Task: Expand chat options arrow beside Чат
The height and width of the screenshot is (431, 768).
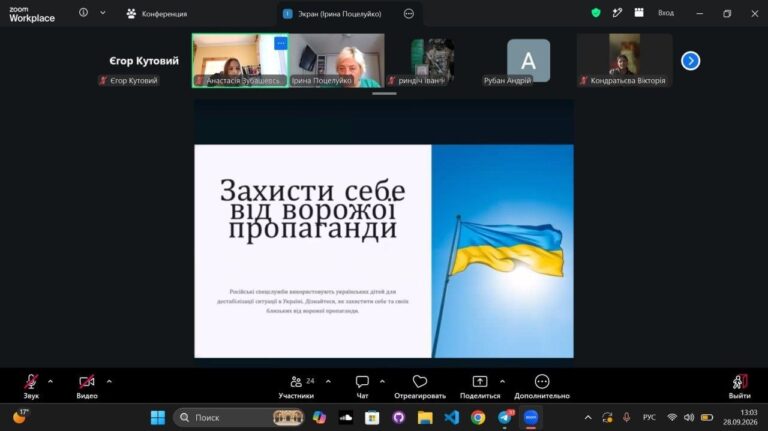Action: point(383,382)
